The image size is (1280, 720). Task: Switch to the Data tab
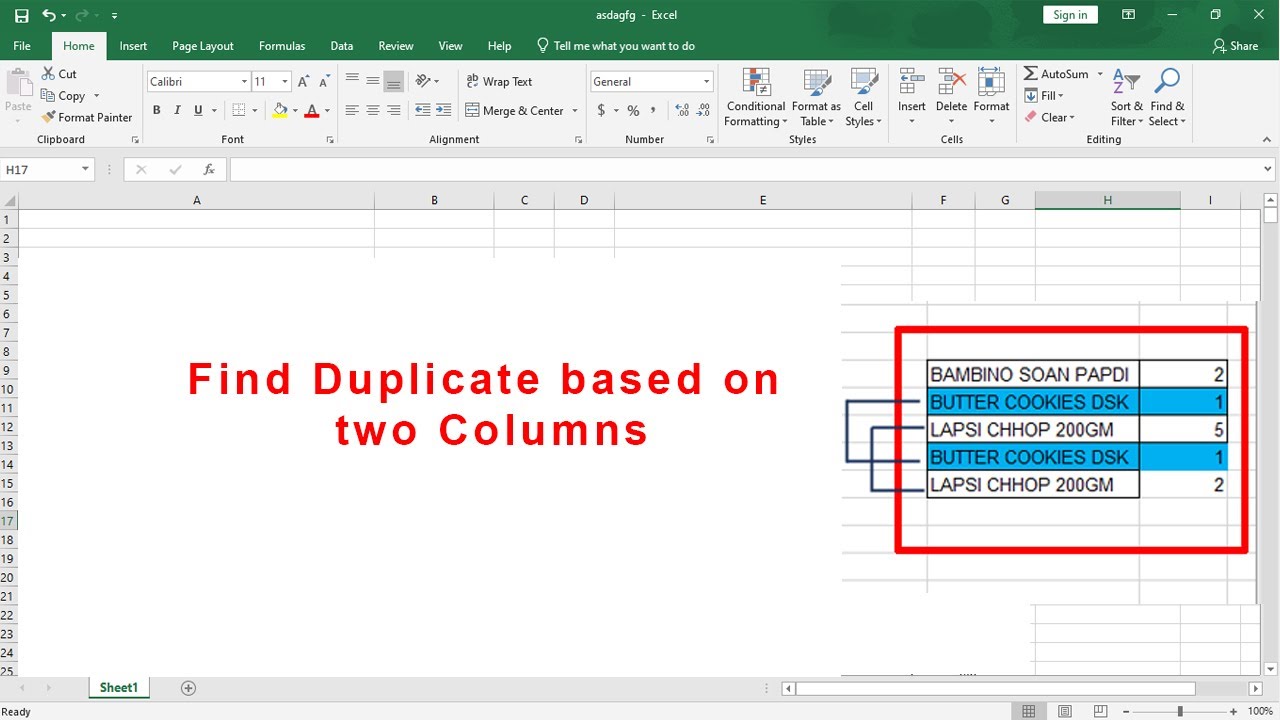click(x=342, y=46)
